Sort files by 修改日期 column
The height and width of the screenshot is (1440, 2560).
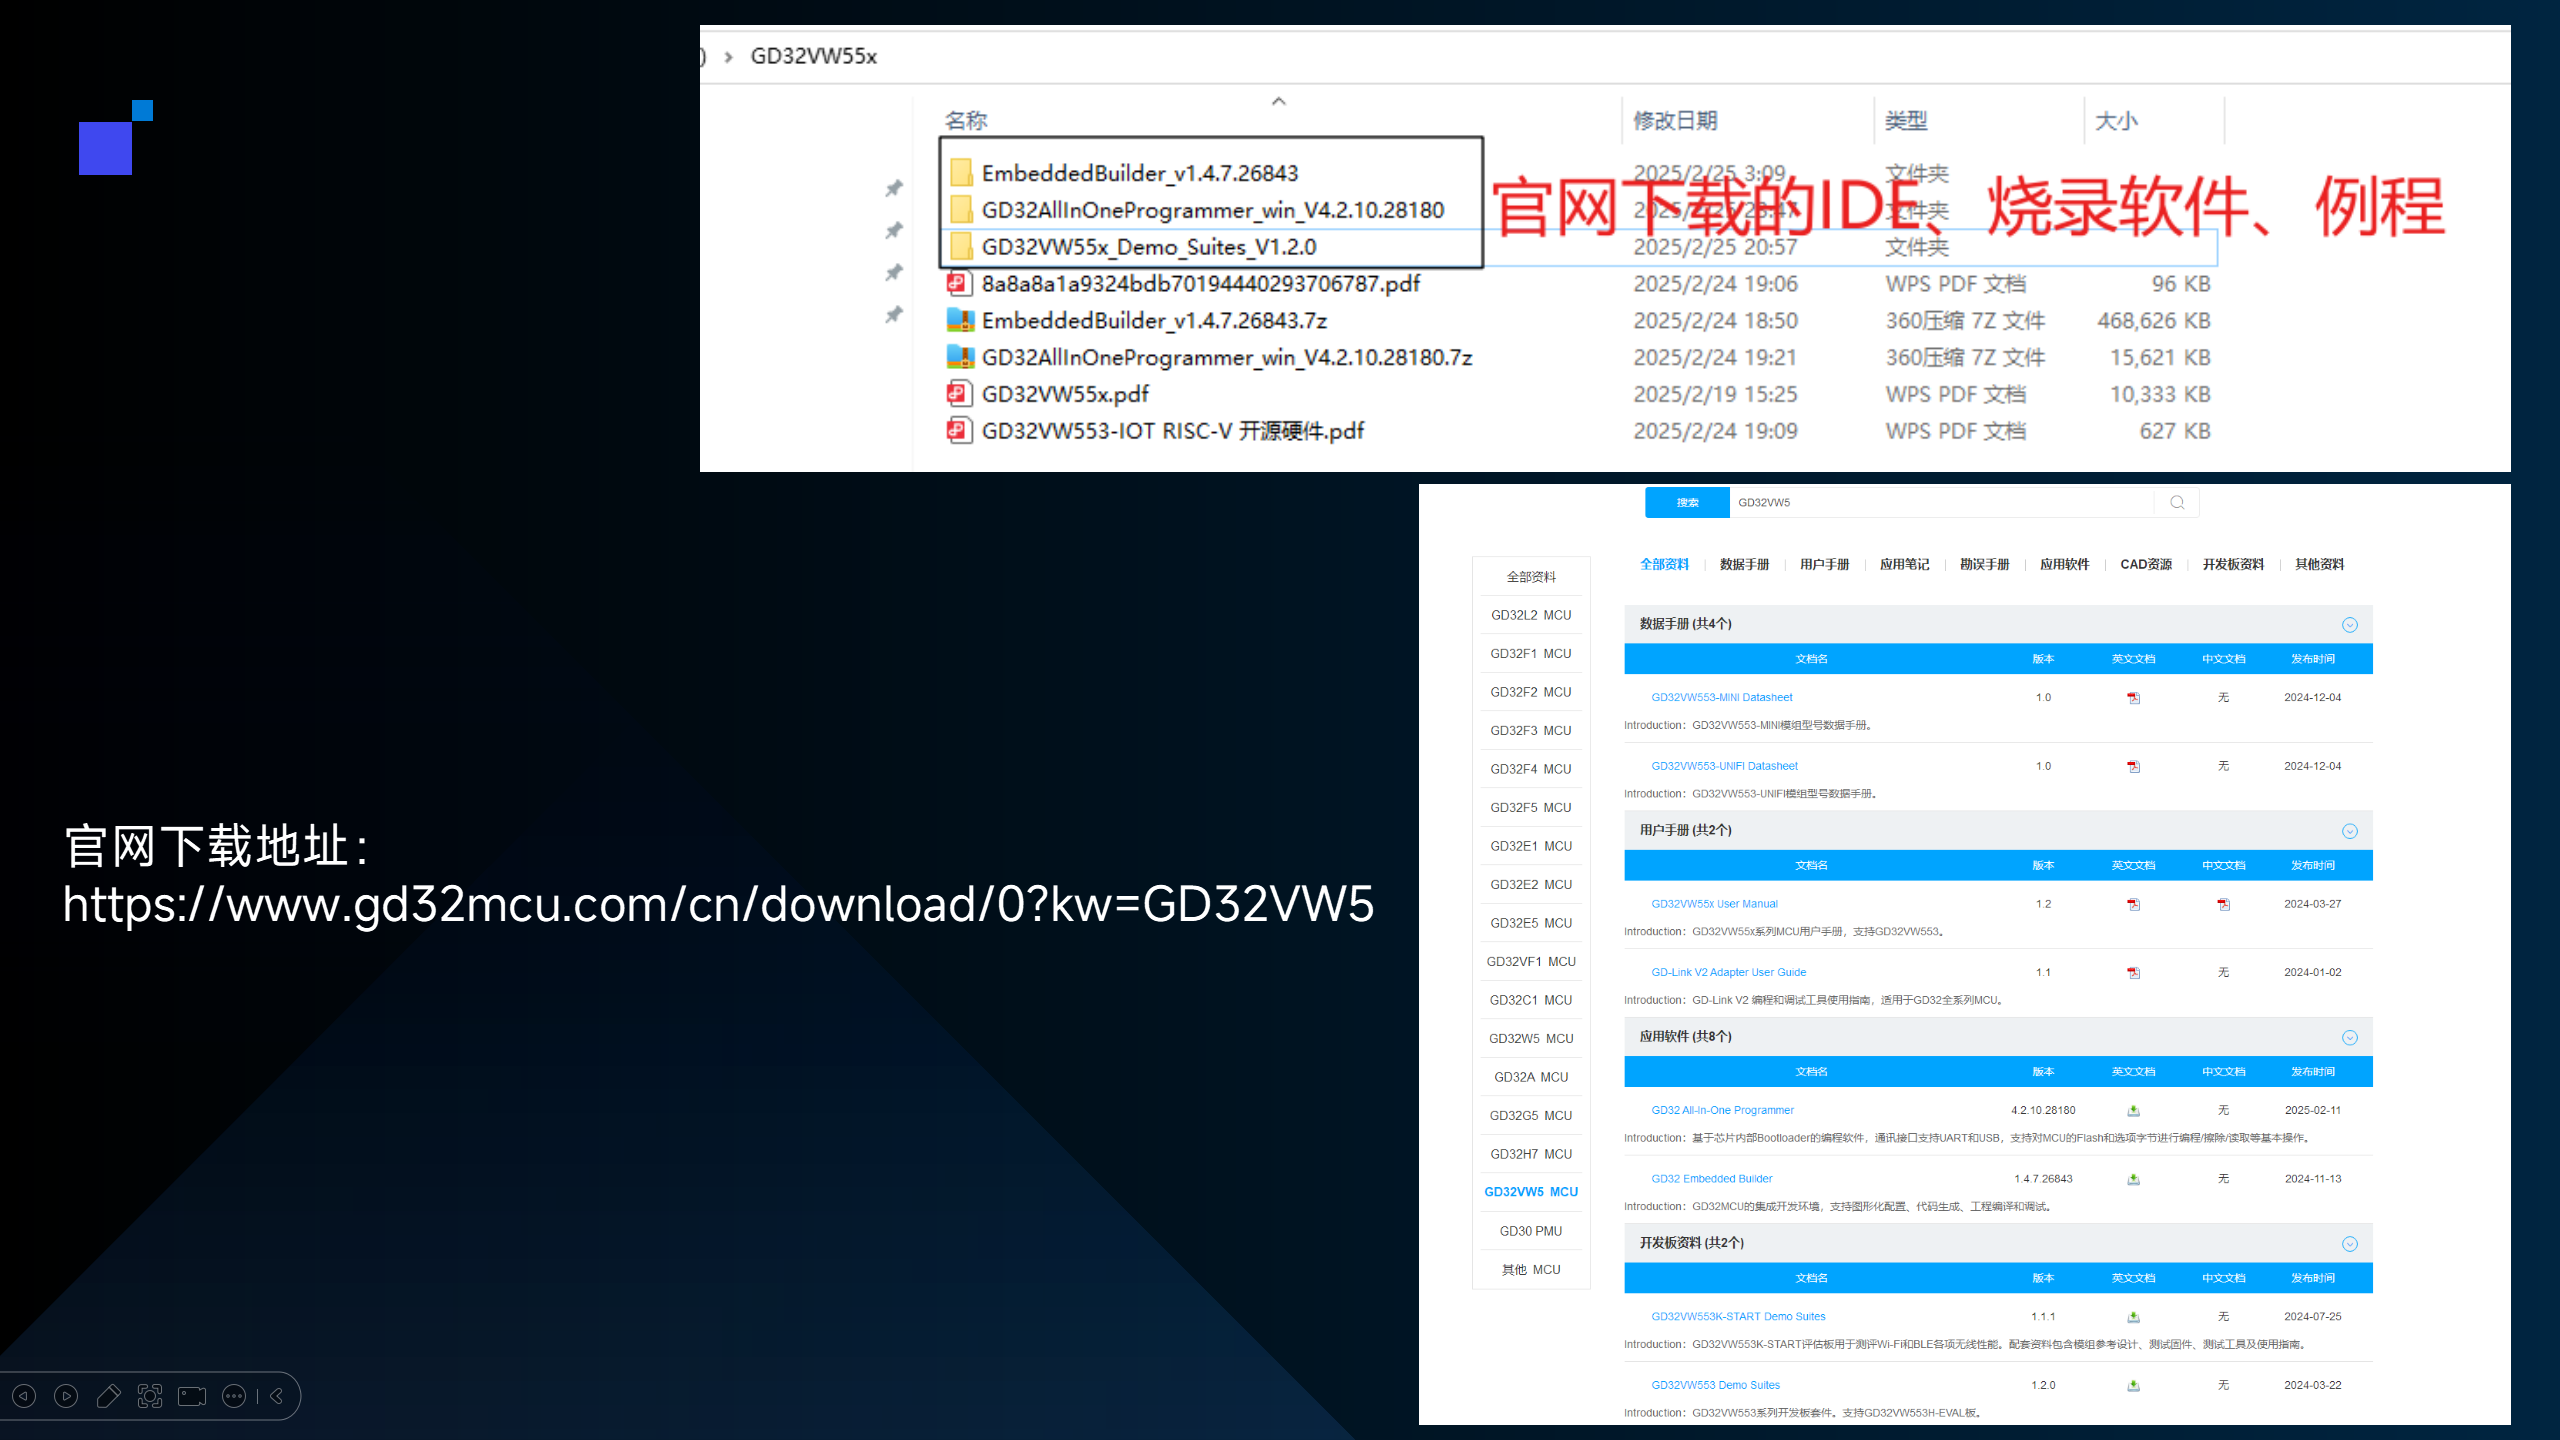coord(1675,121)
